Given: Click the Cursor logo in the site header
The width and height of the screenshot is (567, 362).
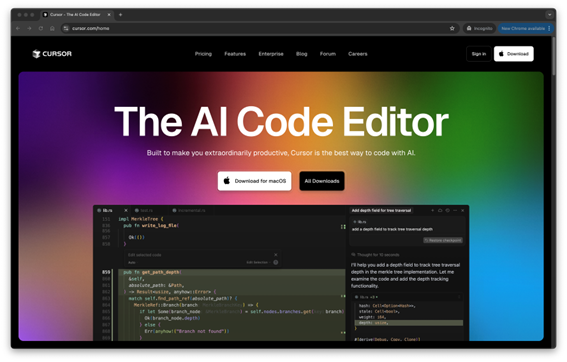Looking at the screenshot, I should pyautogui.click(x=52, y=54).
